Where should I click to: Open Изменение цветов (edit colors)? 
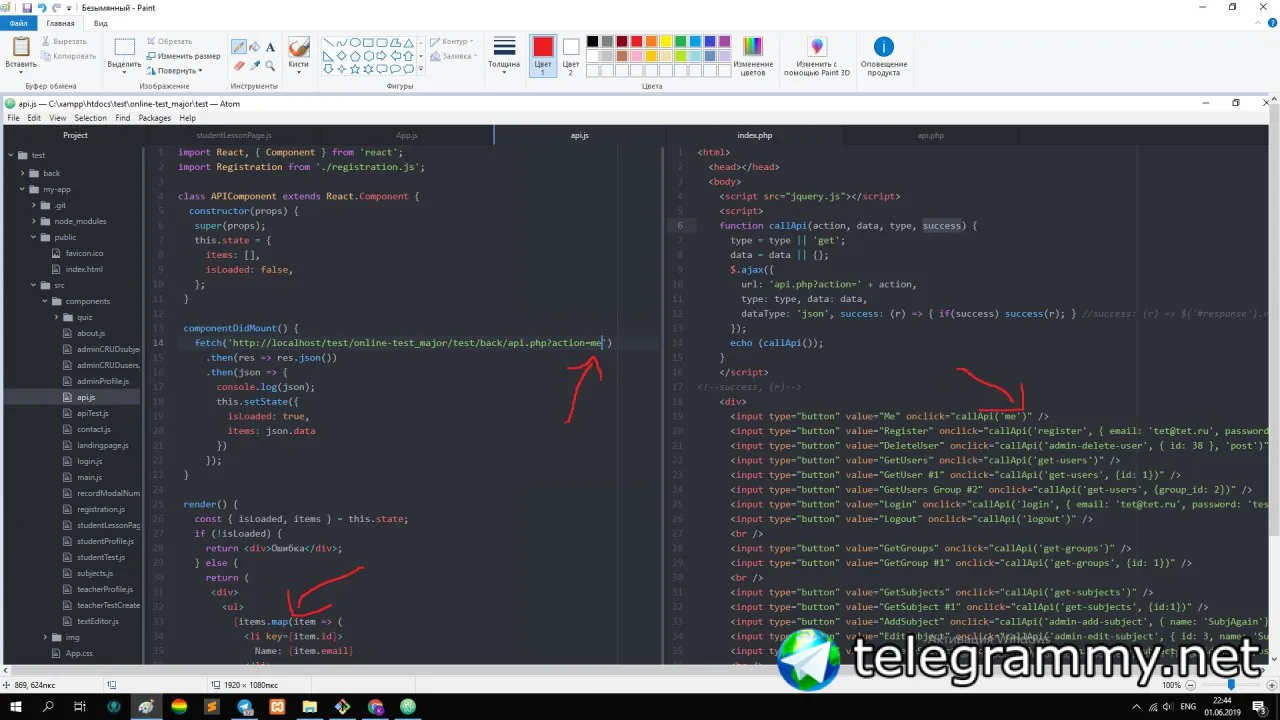click(x=753, y=56)
